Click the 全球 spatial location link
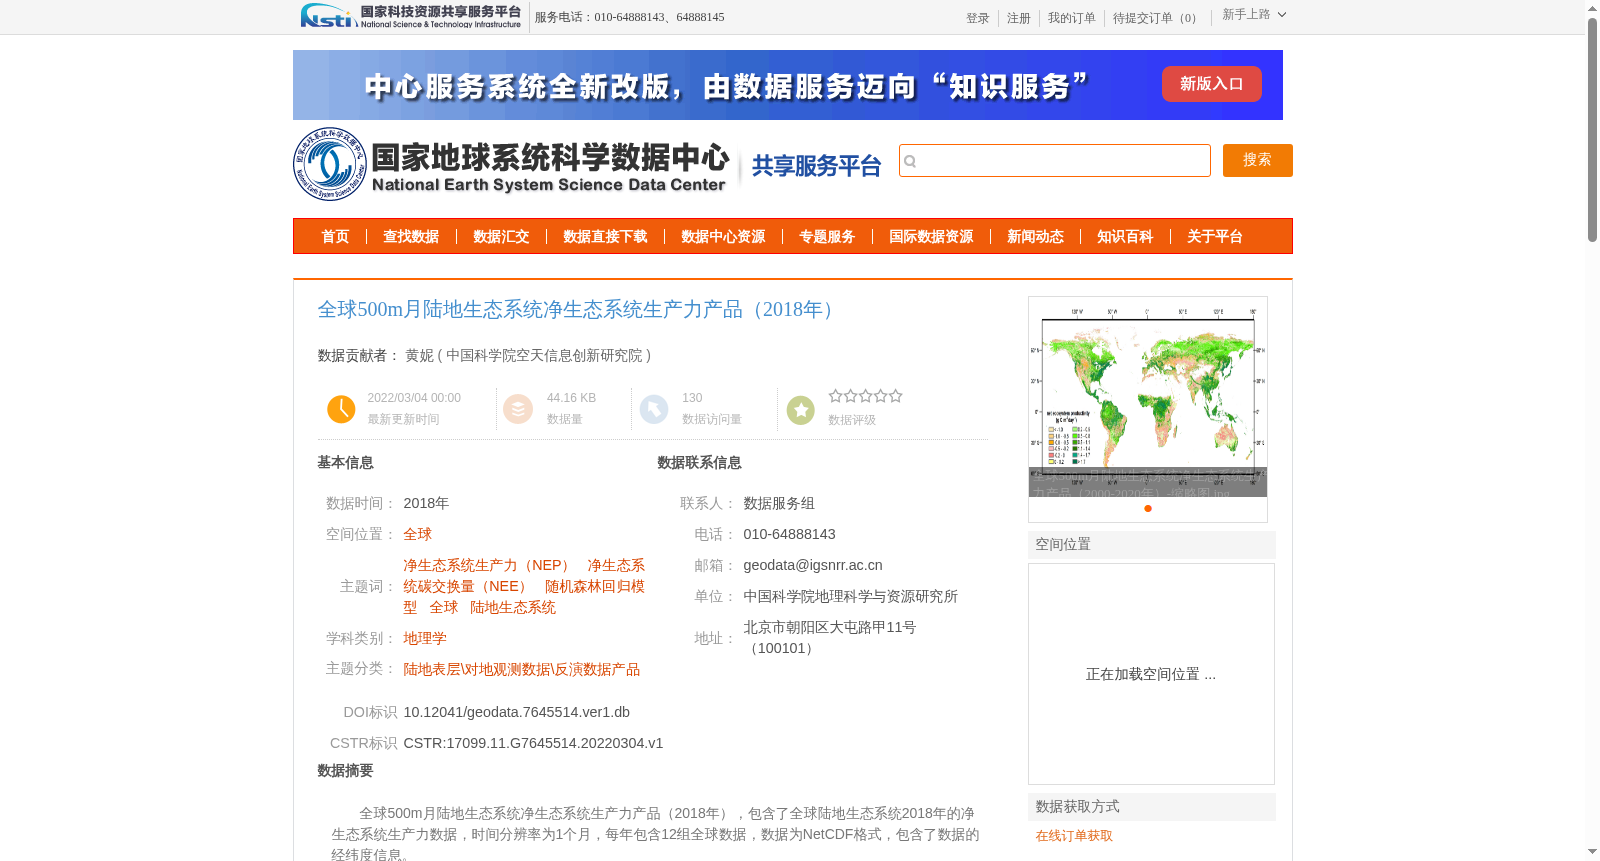Image resolution: width=1600 pixels, height=861 pixels. point(418,534)
